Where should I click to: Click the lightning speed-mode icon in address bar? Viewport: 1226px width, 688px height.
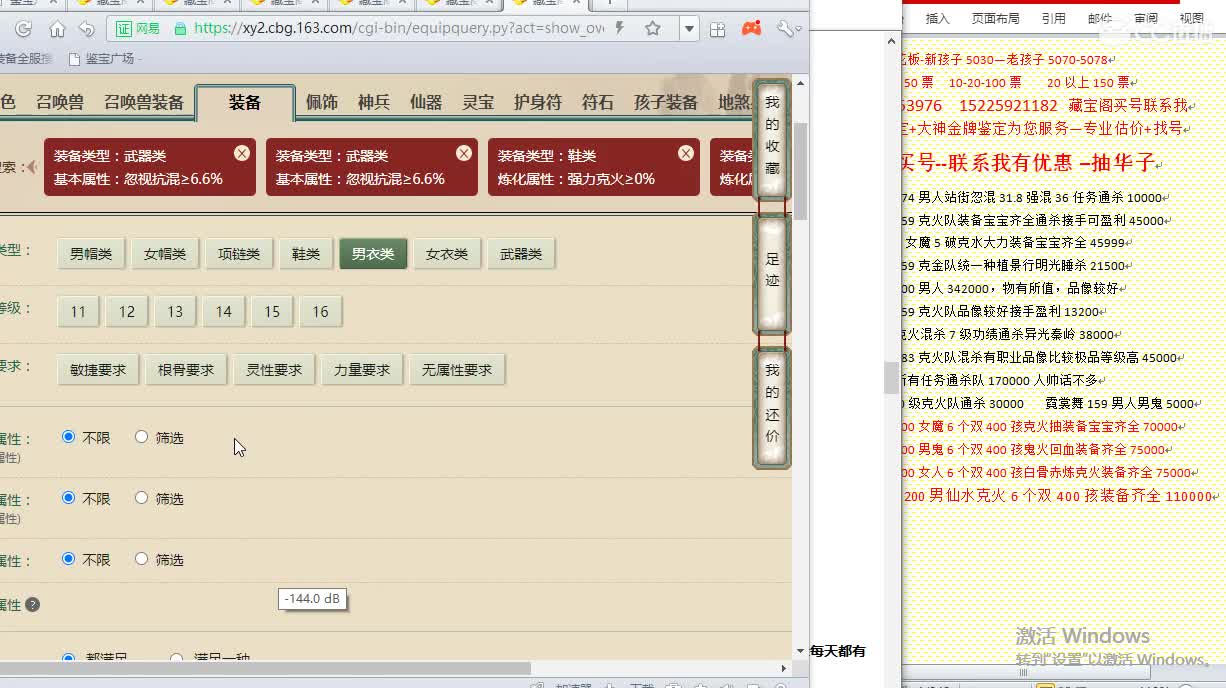click(x=620, y=28)
